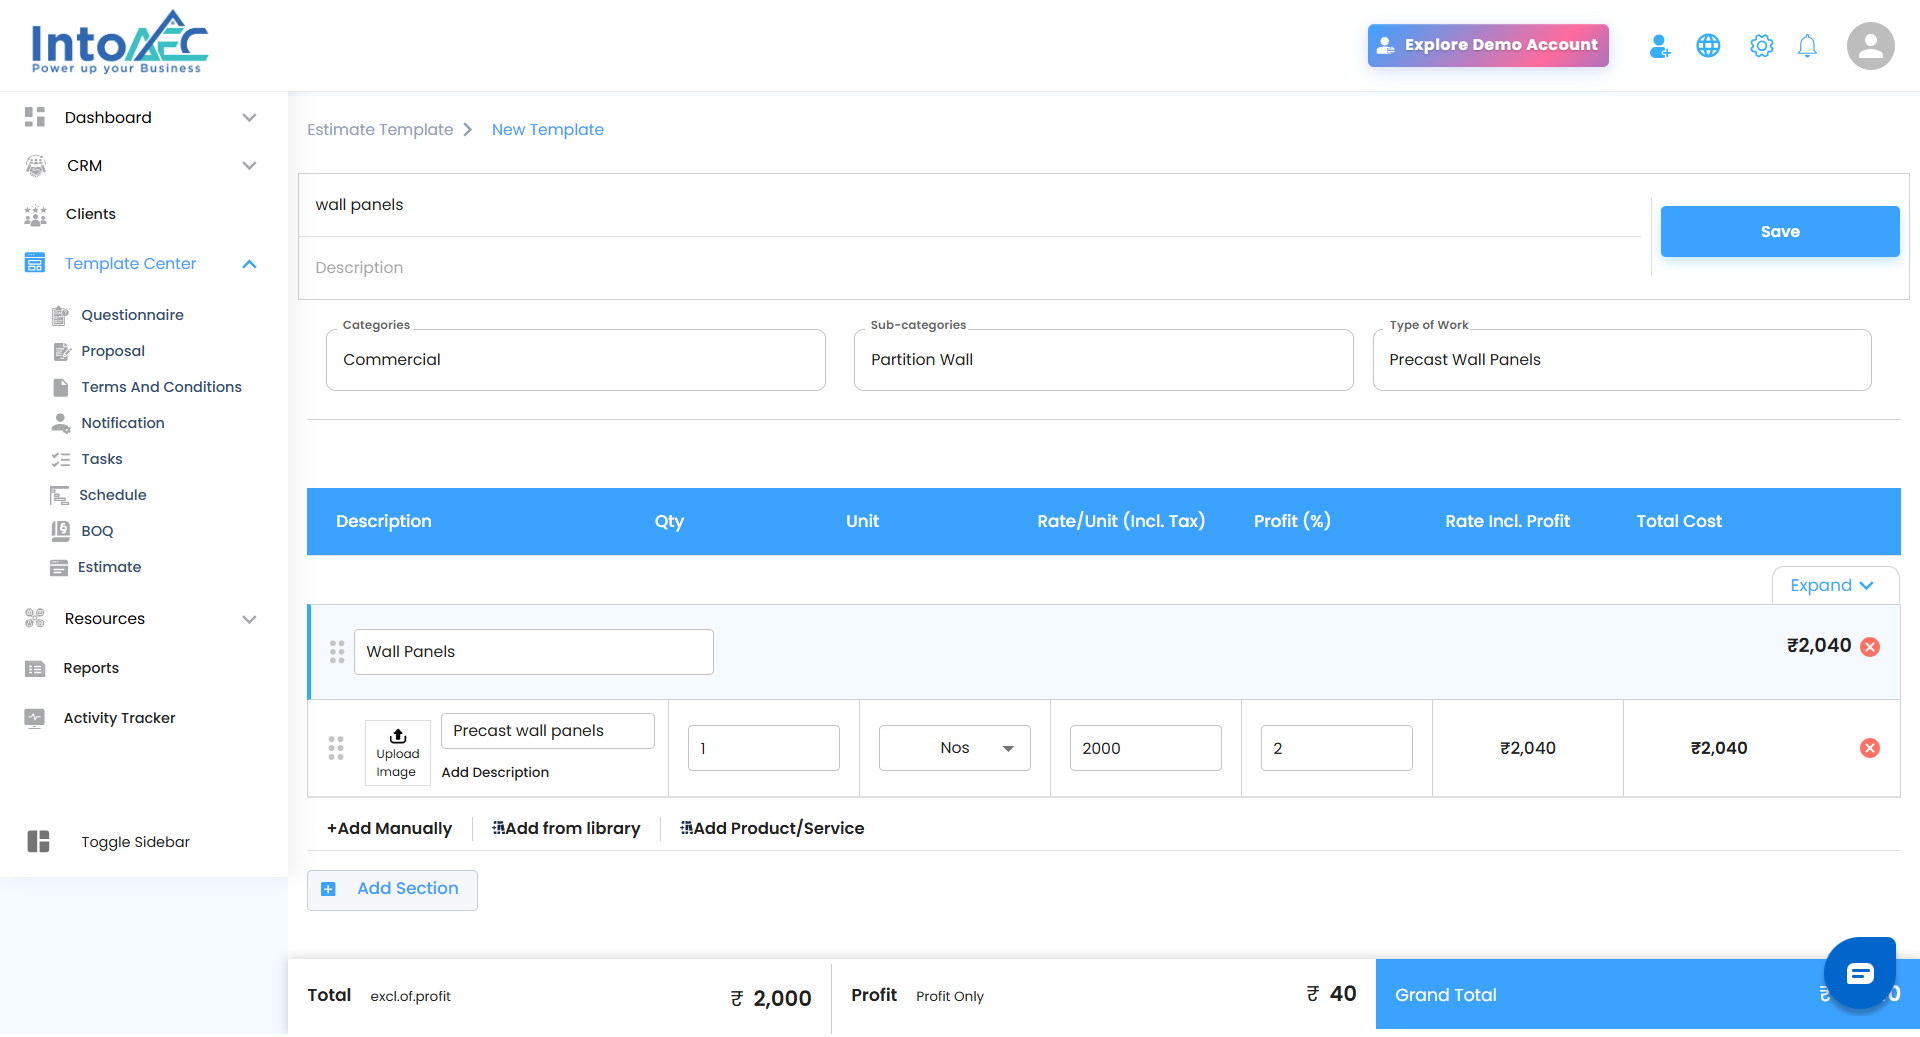The height and width of the screenshot is (1037, 1920).
Task: Click the Wall Panels section drag handle
Action: [x=337, y=652]
